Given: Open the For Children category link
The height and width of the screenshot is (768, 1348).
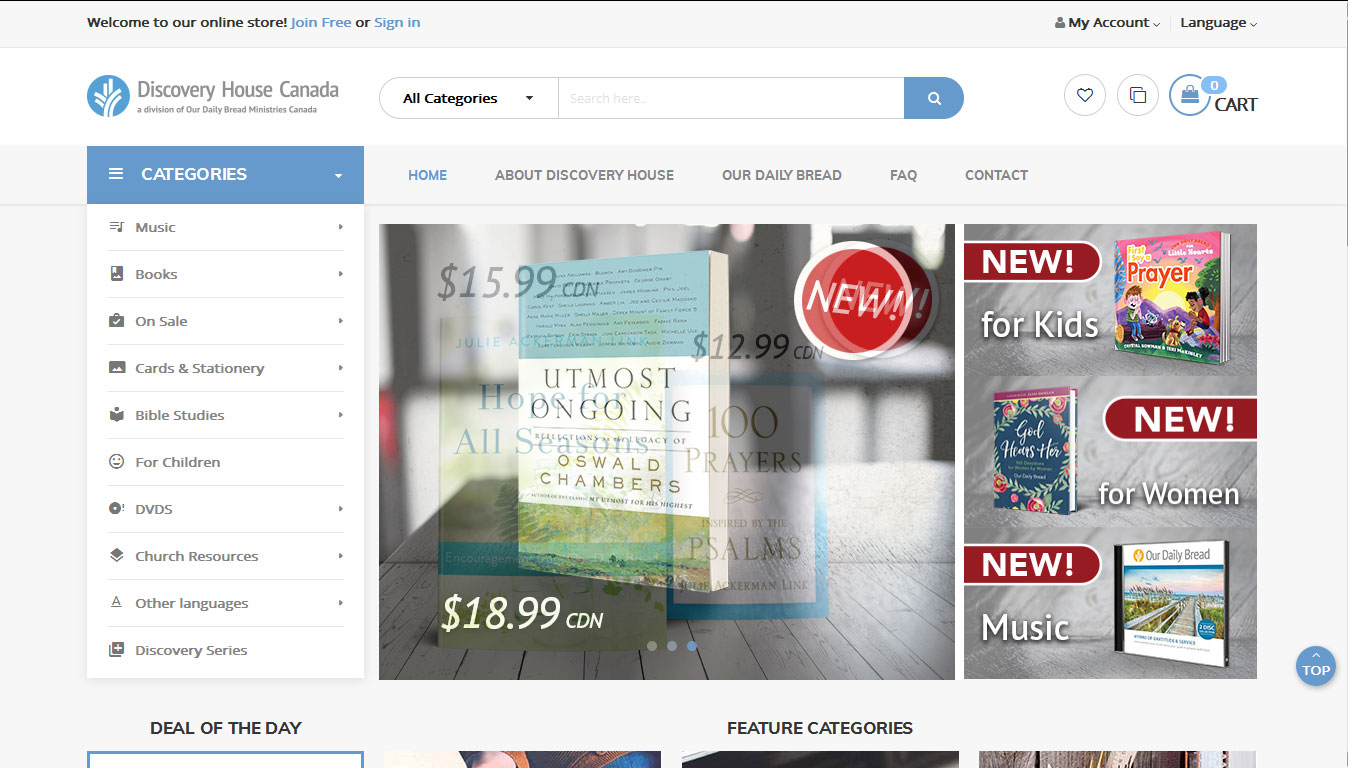Looking at the screenshot, I should [x=177, y=462].
